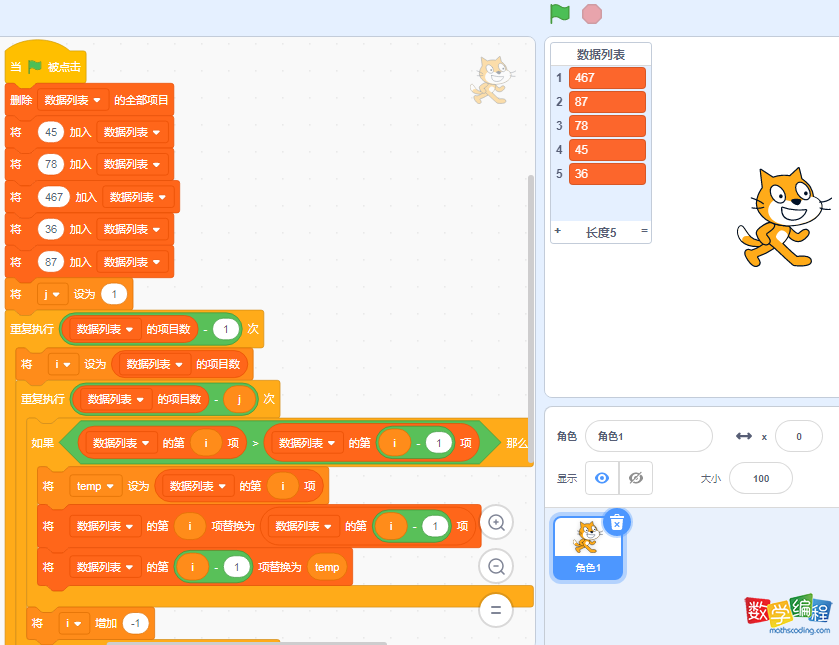Click the x position input field
Viewport: 839px width, 645px height.
click(x=798, y=436)
